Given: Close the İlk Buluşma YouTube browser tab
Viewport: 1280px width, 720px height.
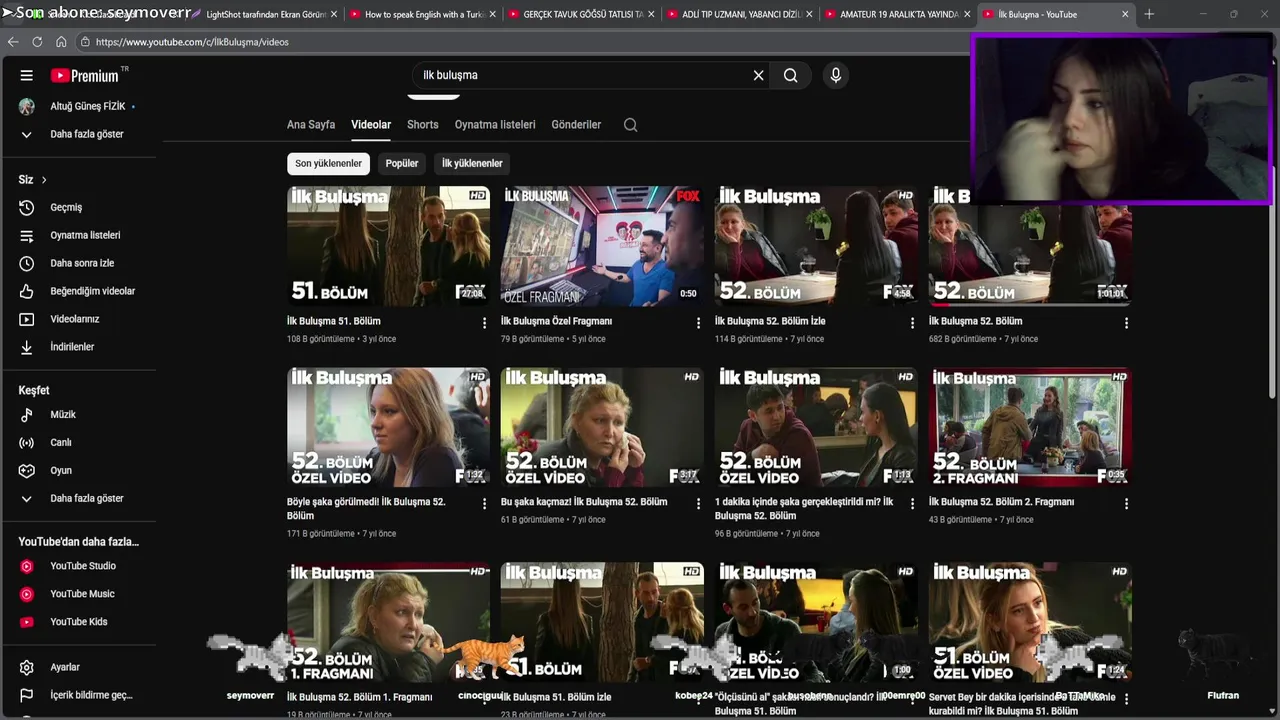Looking at the screenshot, I should [x=1125, y=14].
